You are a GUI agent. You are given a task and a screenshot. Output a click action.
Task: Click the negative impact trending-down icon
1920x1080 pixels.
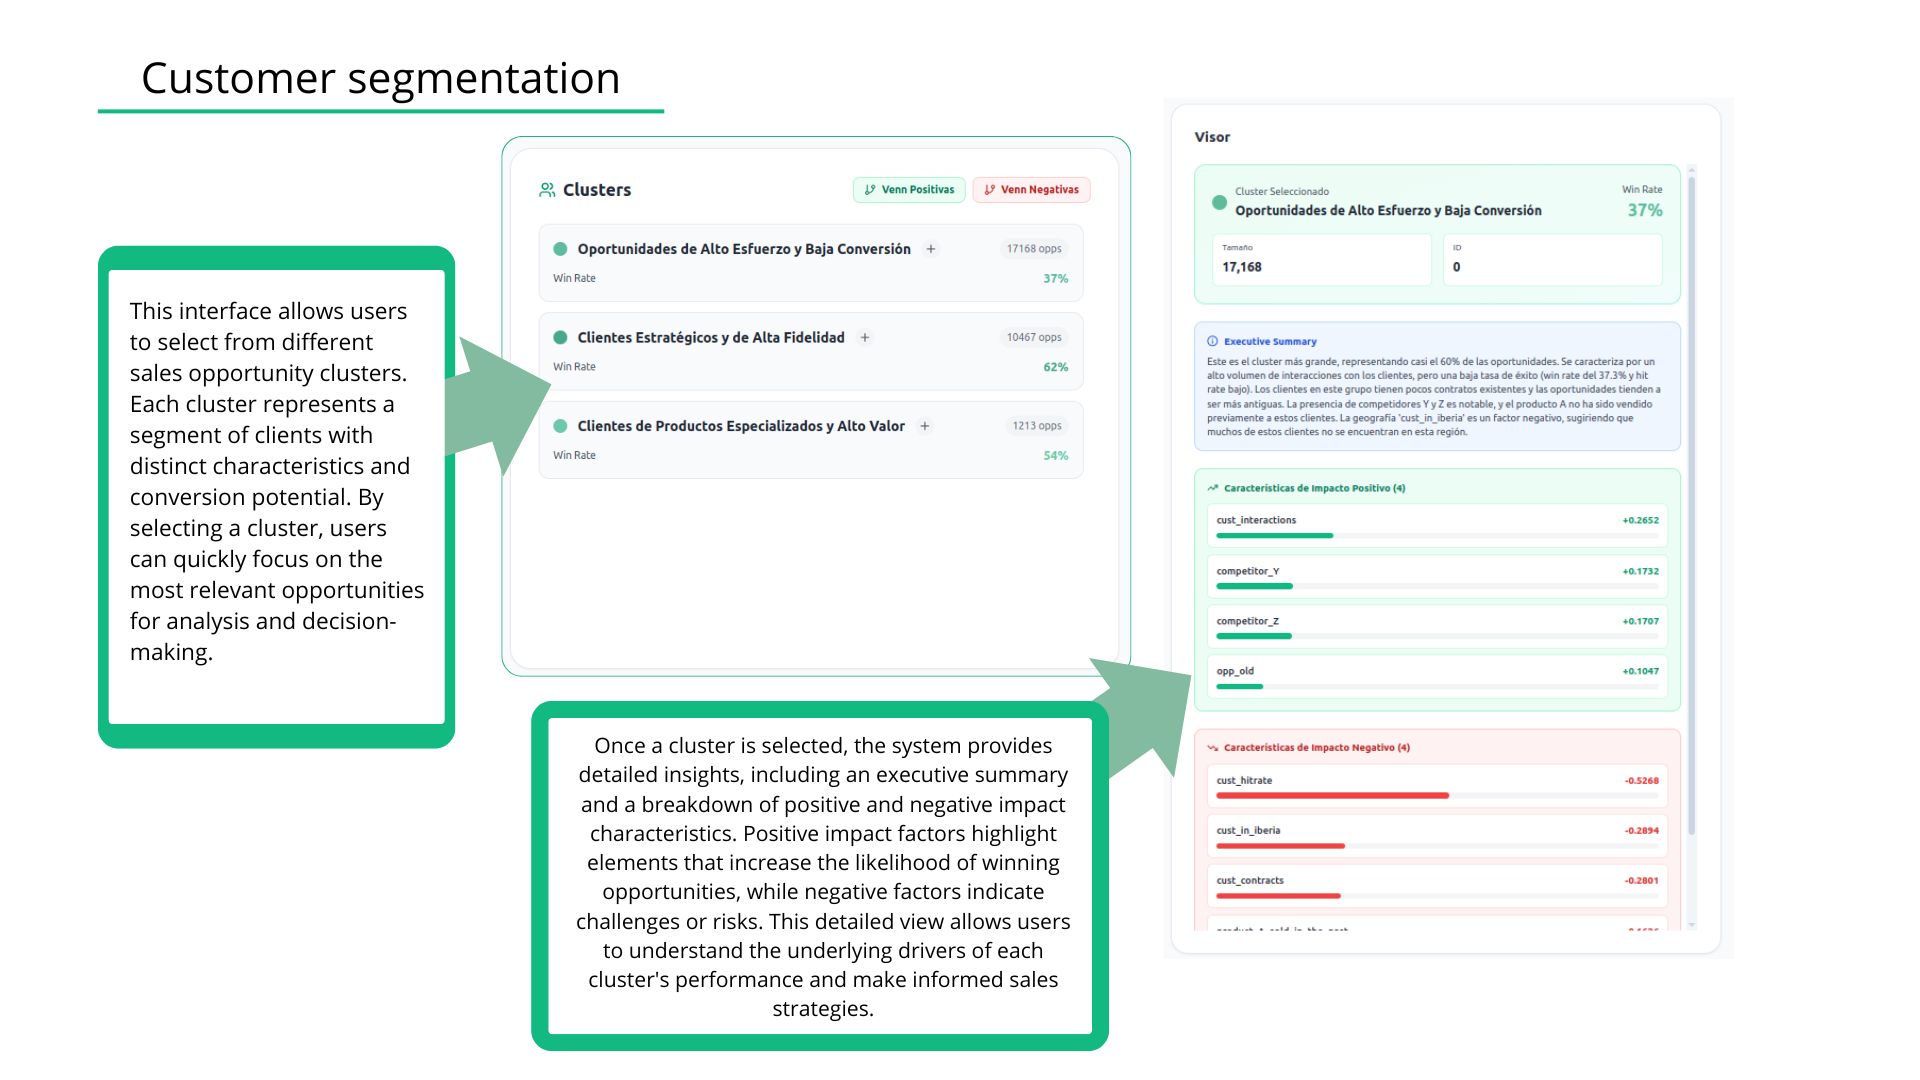[1212, 748]
